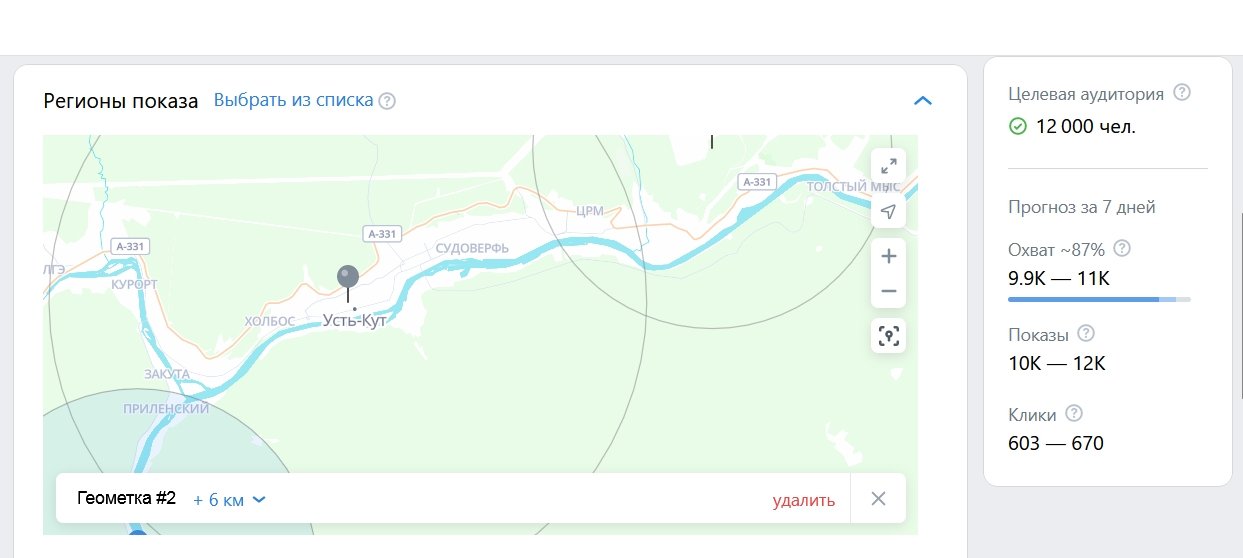
Task: Open the + 6 км radius dropdown
Action: [x=229, y=499]
